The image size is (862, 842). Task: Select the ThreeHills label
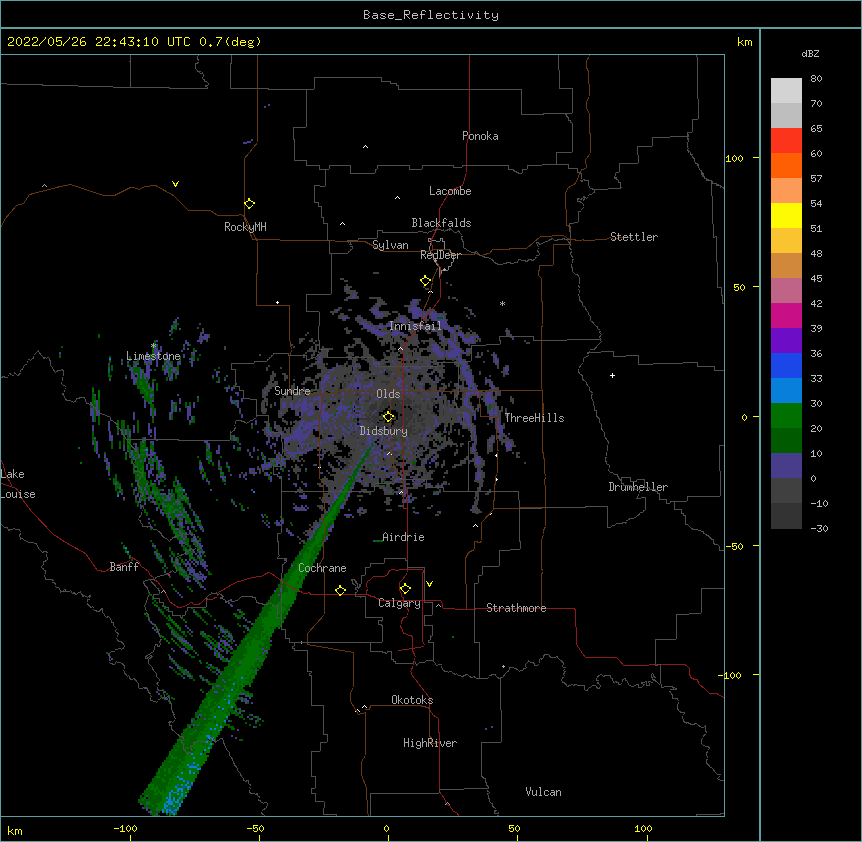pos(534,418)
